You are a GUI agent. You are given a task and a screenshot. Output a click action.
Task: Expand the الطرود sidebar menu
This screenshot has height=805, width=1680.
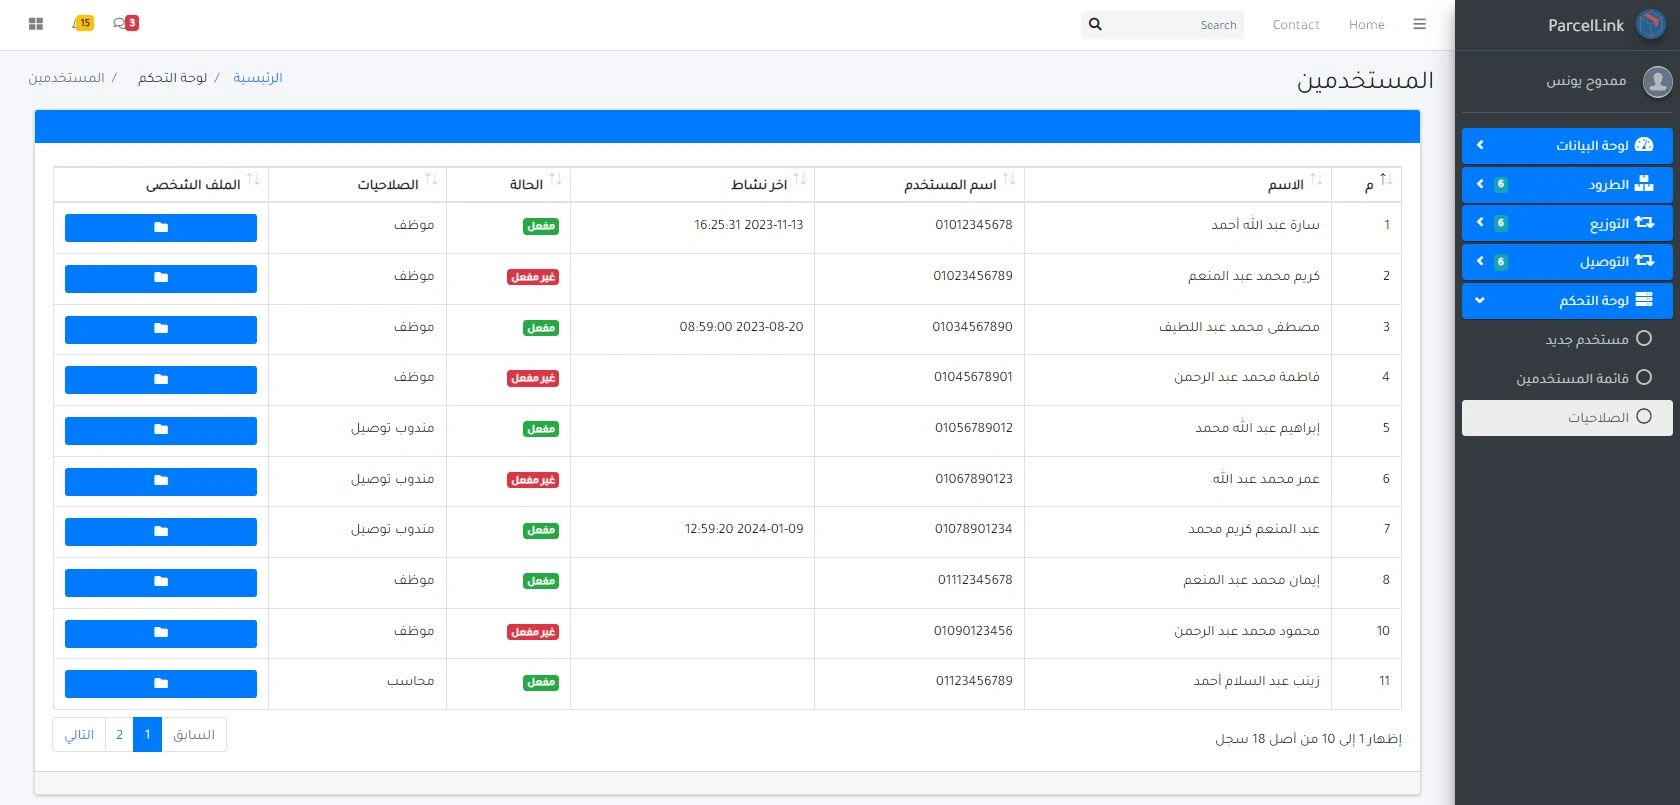pos(1567,184)
